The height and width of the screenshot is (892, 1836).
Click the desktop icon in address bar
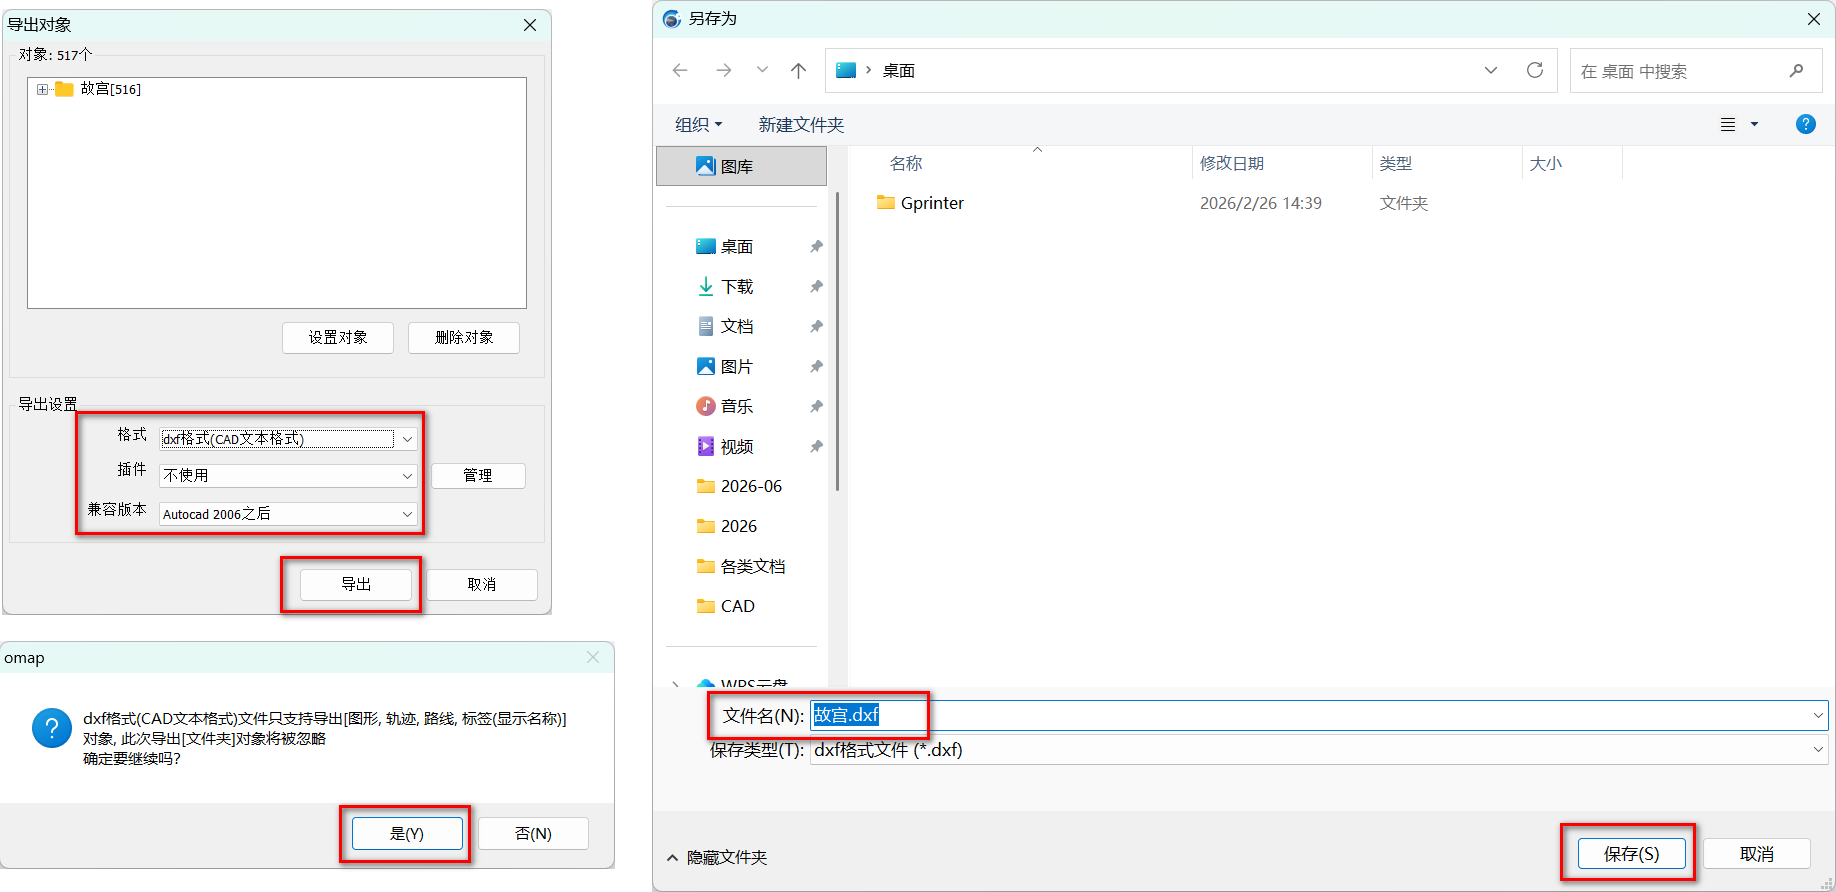point(846,70)
